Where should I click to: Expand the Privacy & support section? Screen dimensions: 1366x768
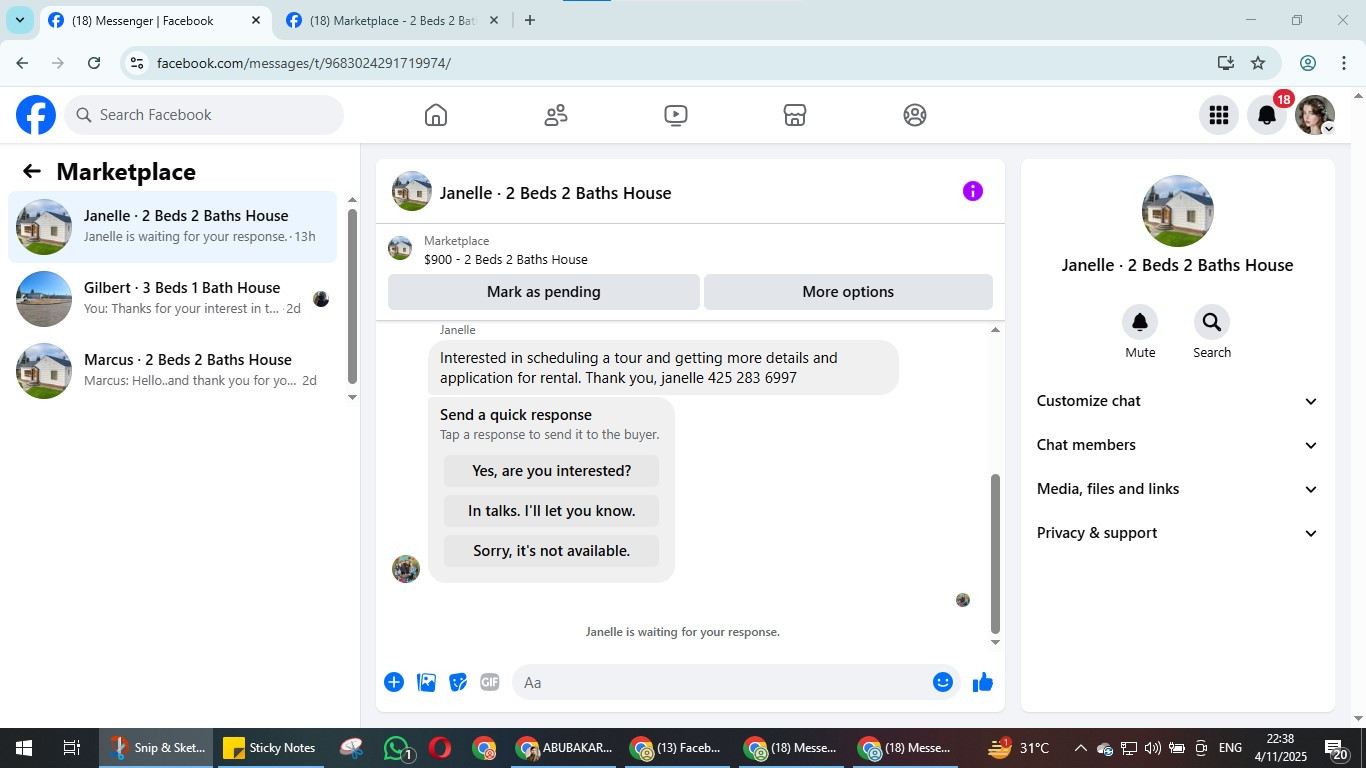[1177, 533]
